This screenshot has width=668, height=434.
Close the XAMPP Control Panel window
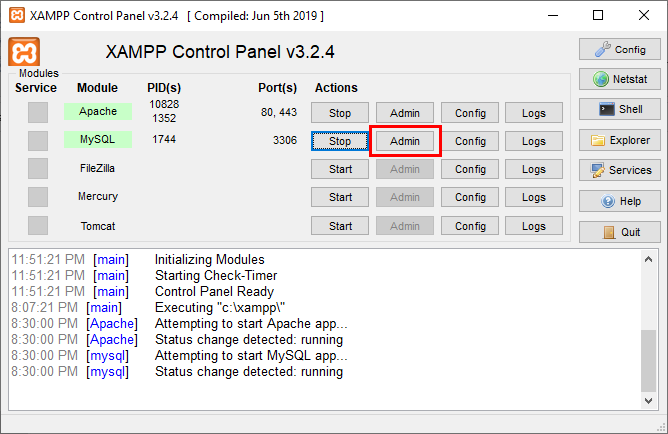click(x=644, y=15)
